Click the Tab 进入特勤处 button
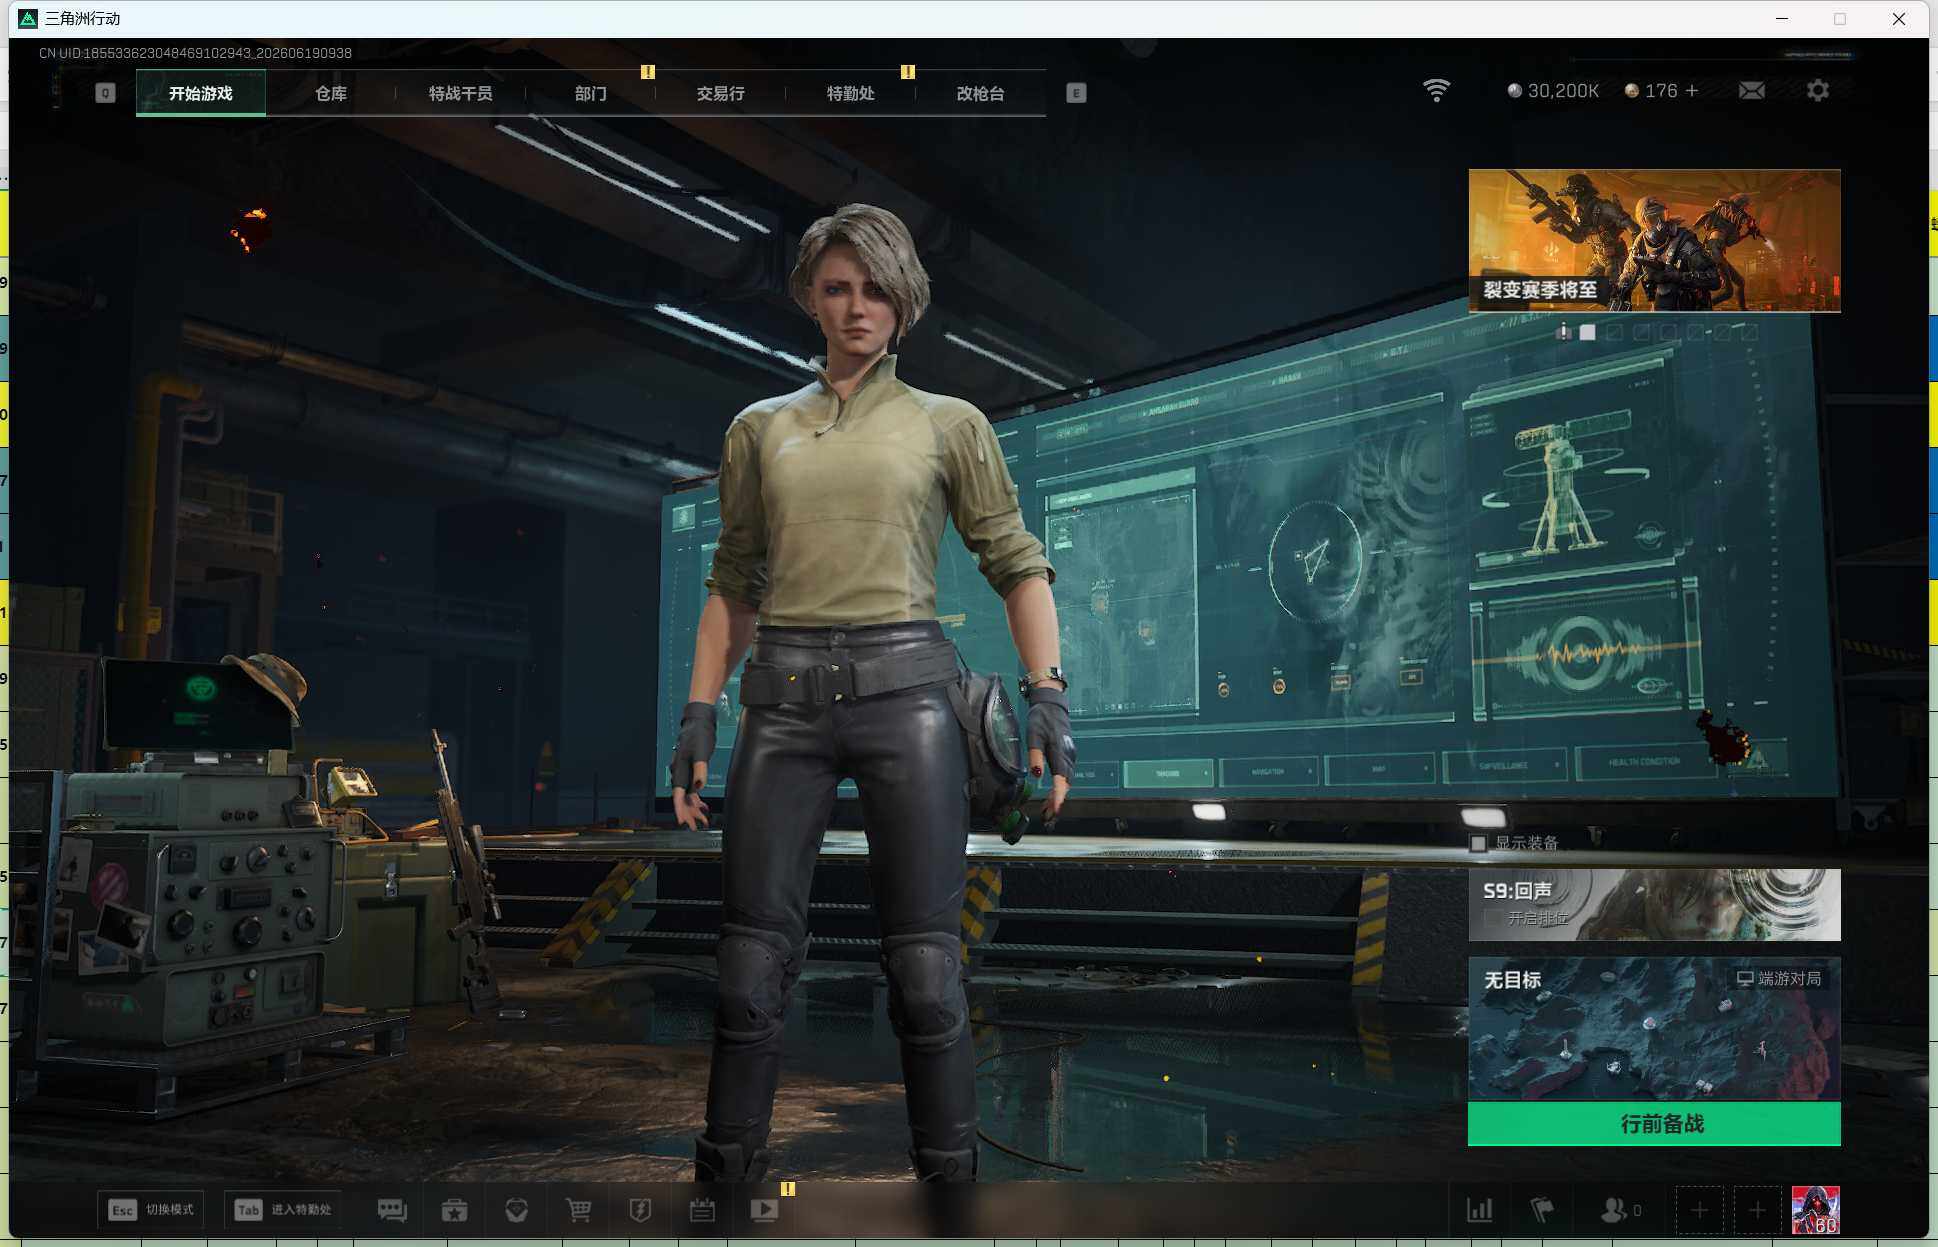This screenshot has width=1938, height=1247. pyautogui.click(x=283, y=1210)
